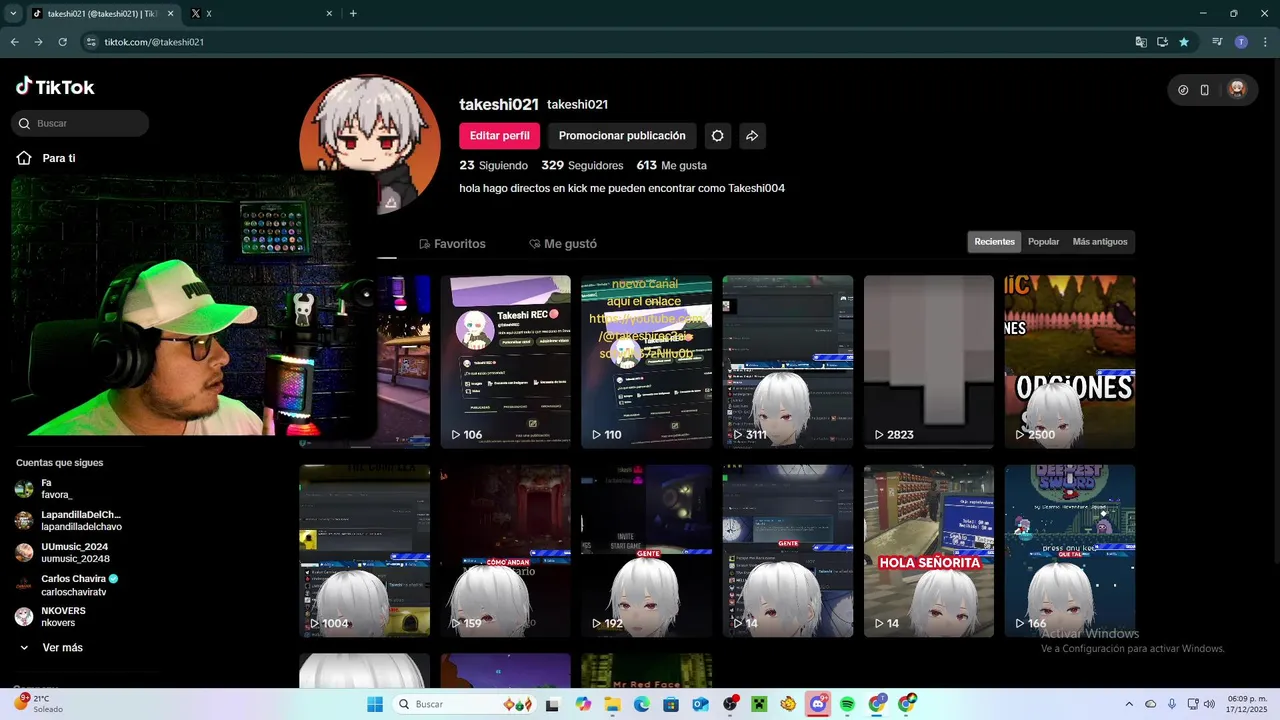This screenshot has height=720, width=1280.
Task: Open video thumbnail with 106 views
Action: click(x=506, y=362)
